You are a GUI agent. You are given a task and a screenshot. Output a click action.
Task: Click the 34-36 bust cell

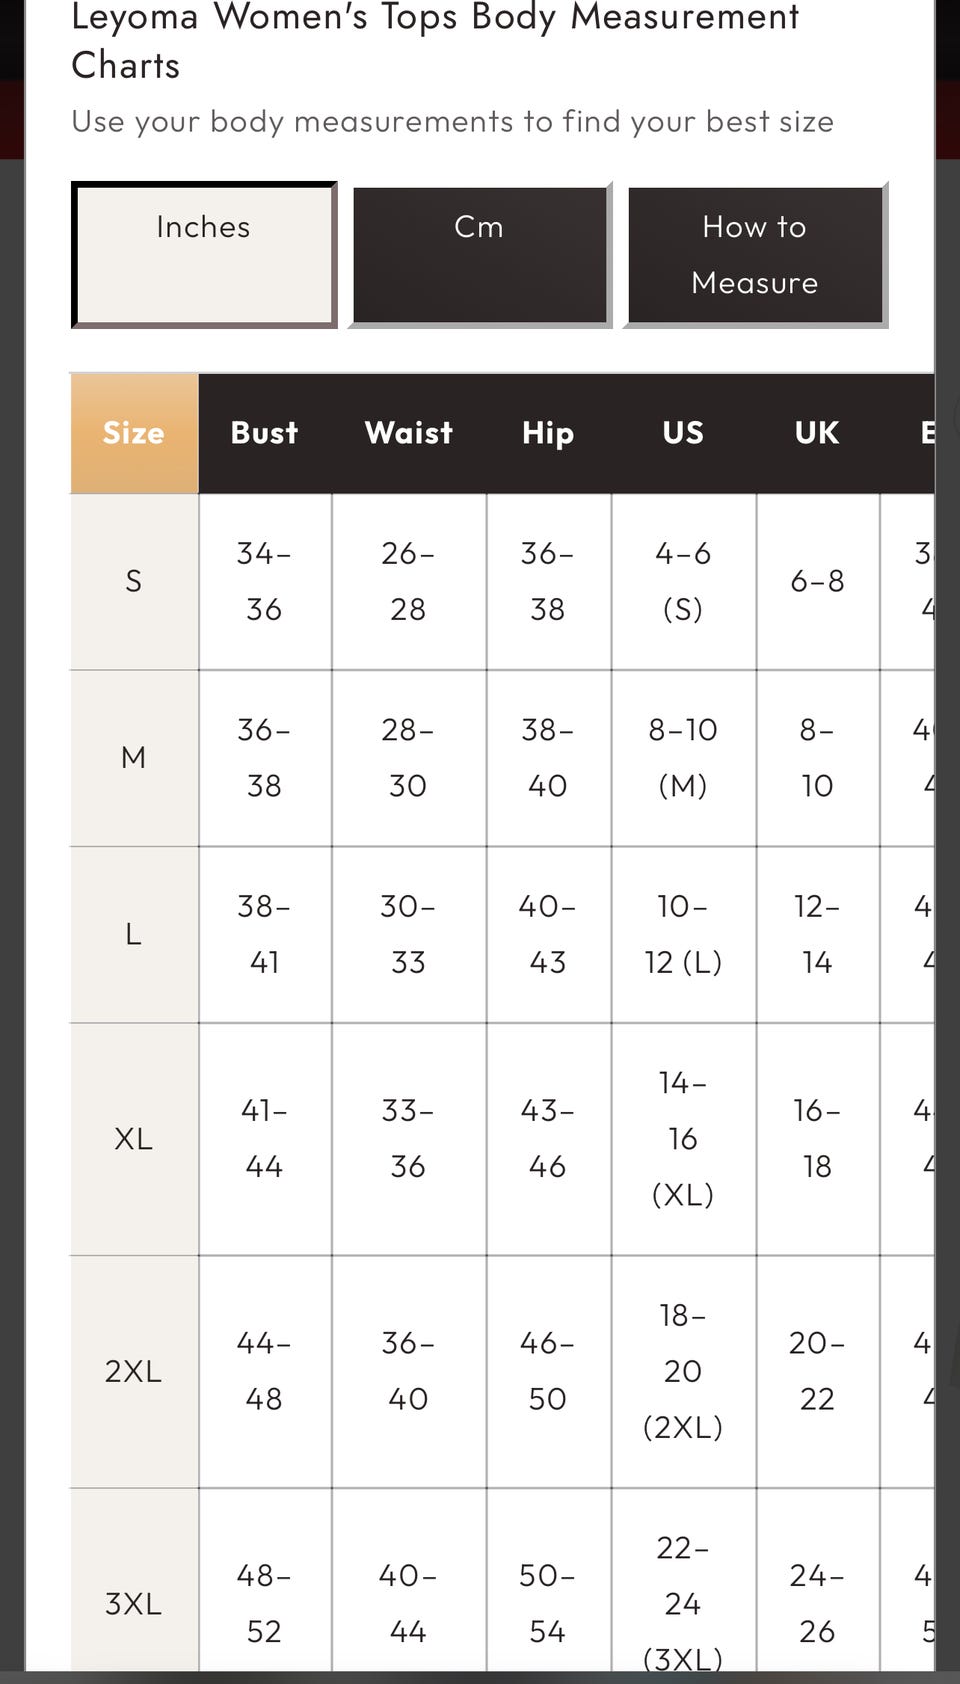(x=264, y=581)
